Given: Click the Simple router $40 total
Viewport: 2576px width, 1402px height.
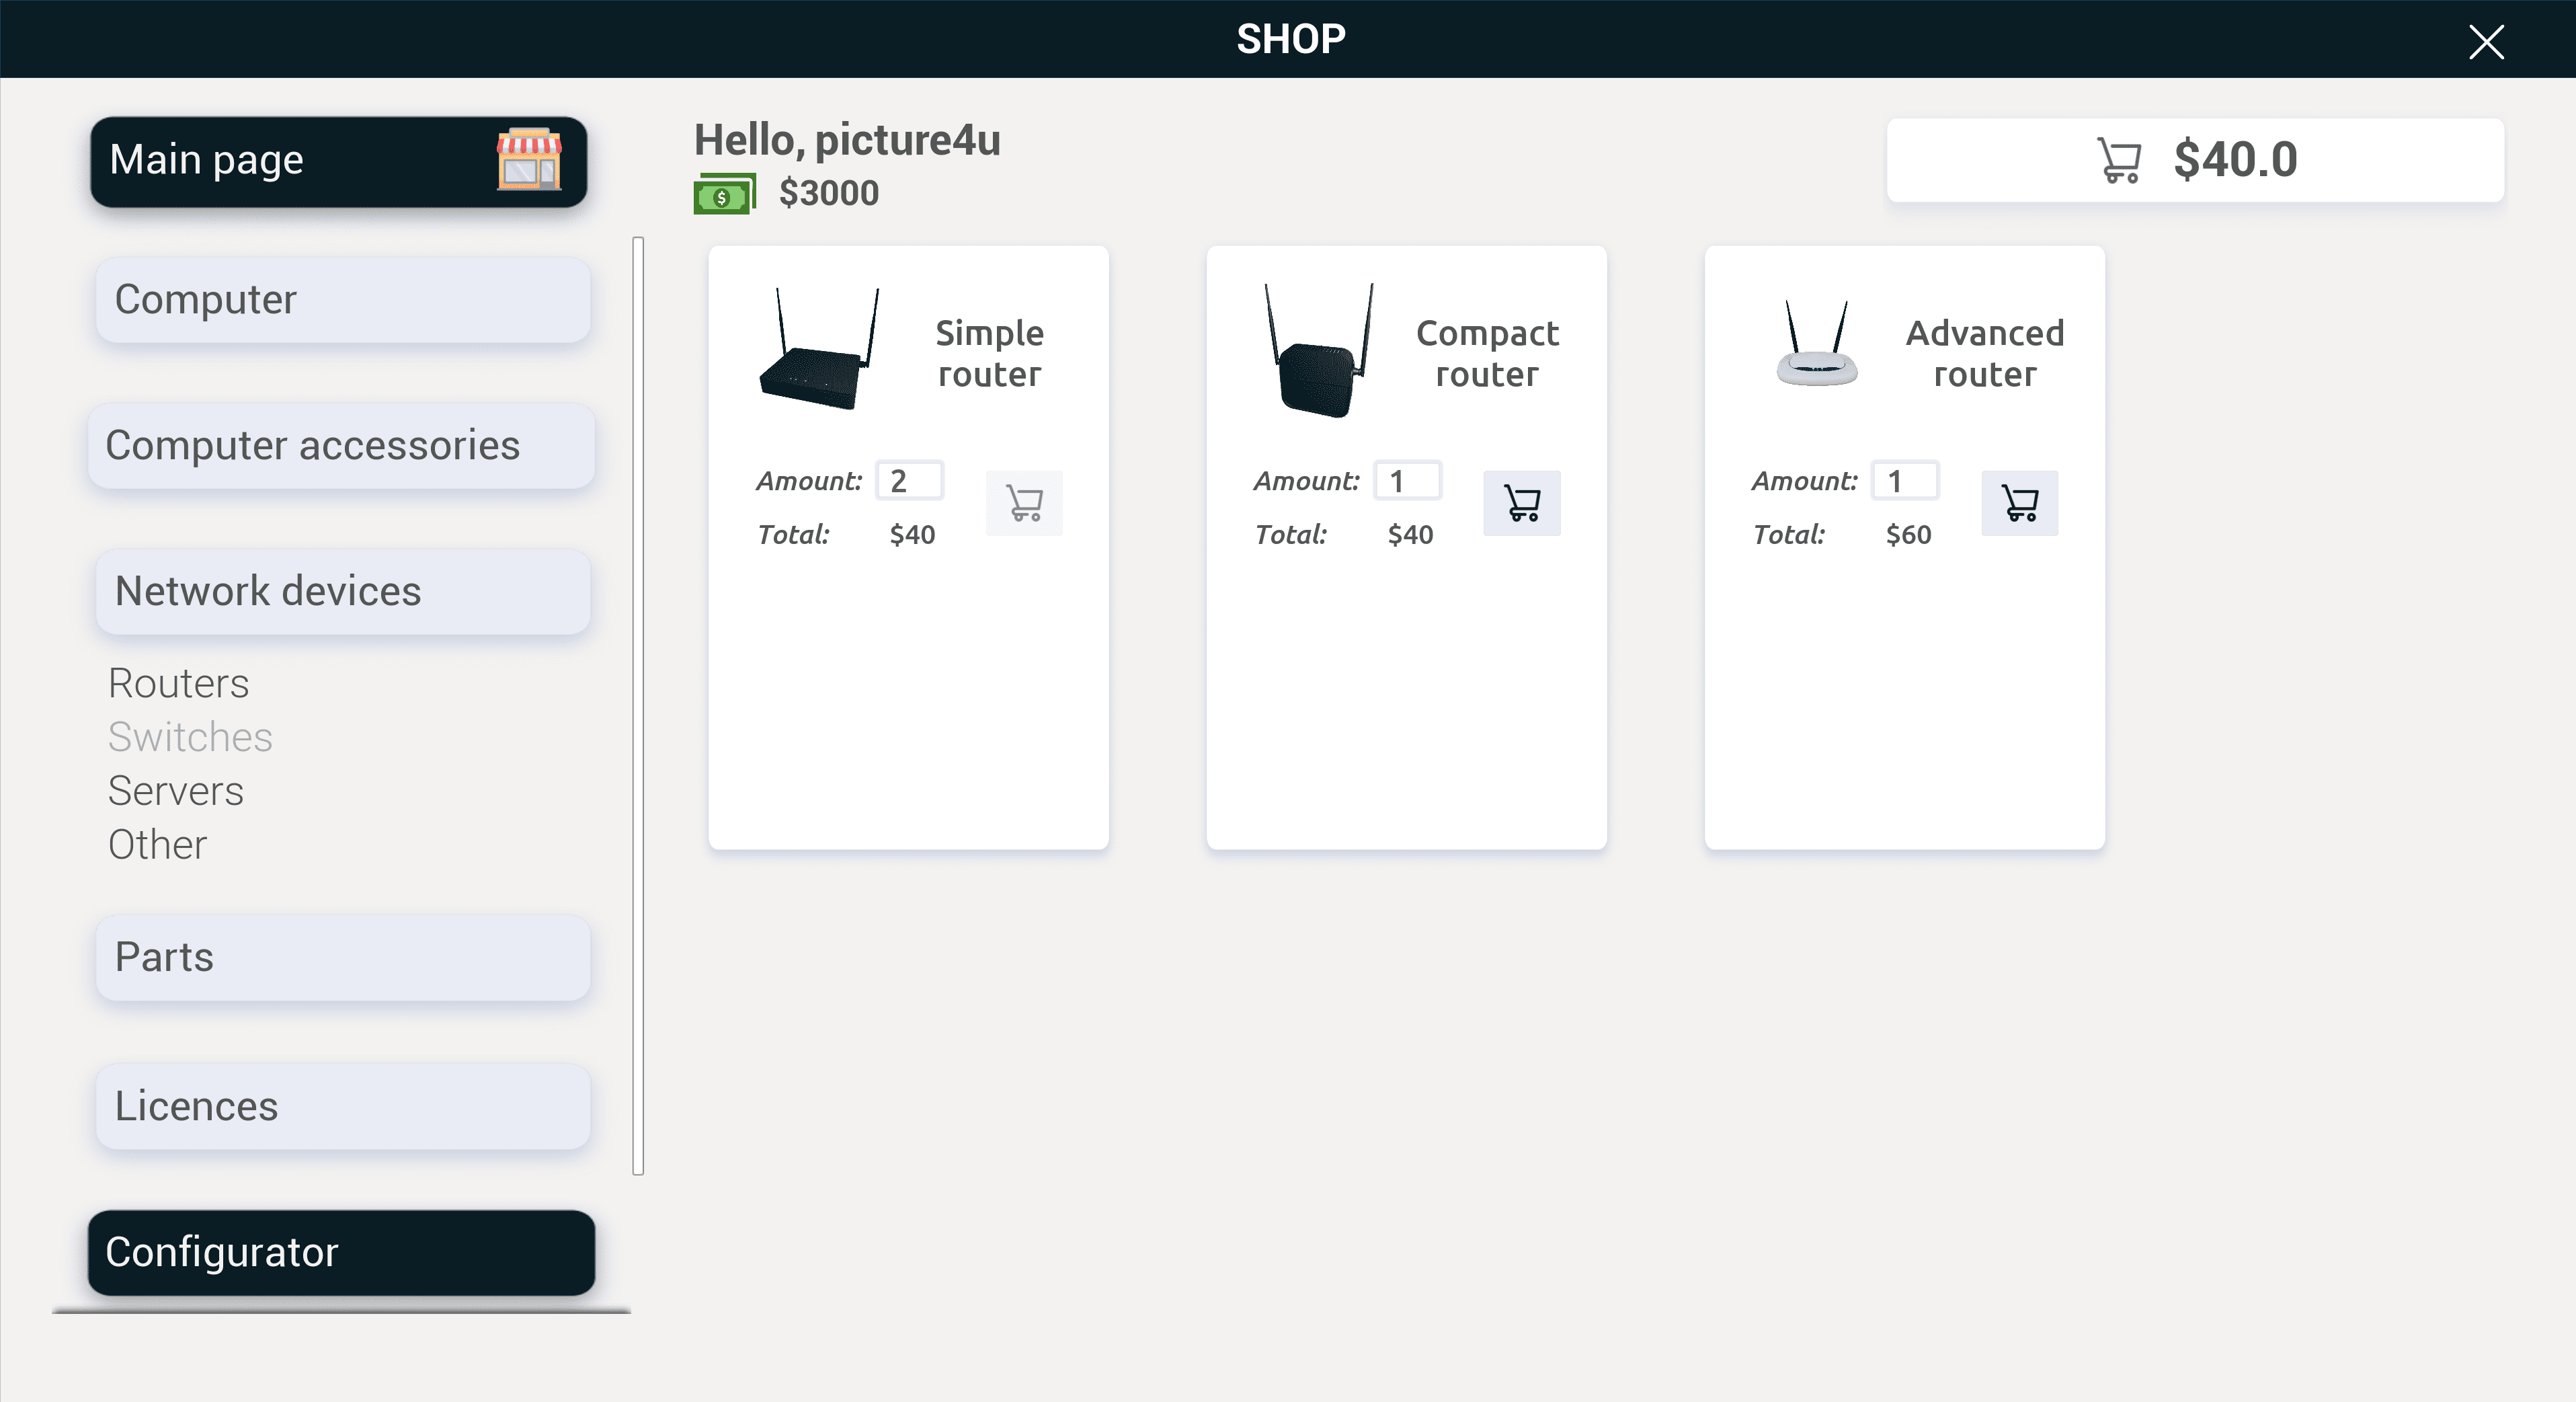Looking at the screenshot, I should point(912,535).
